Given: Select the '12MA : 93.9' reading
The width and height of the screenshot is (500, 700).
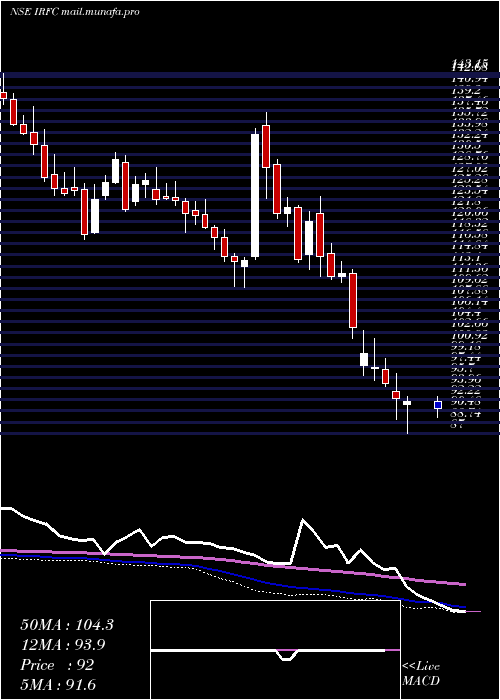Looking at the screenshot, I should tap(63, 645).
